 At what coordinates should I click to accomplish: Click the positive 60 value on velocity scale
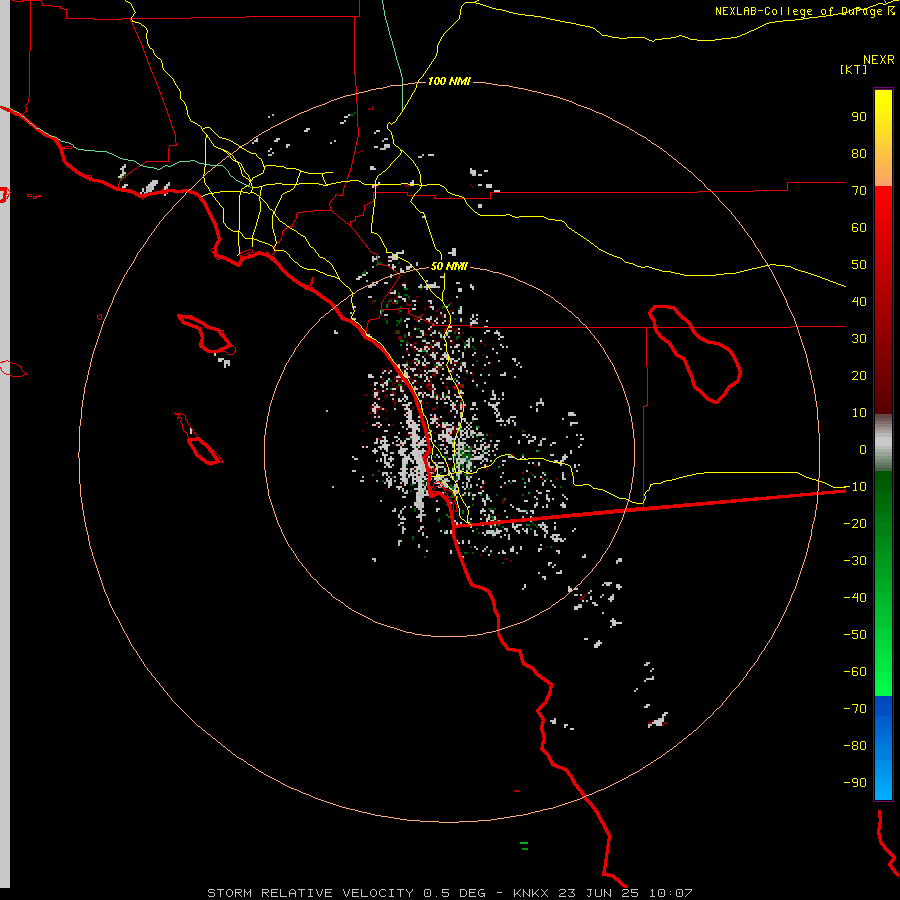click(x=859, y=228)
